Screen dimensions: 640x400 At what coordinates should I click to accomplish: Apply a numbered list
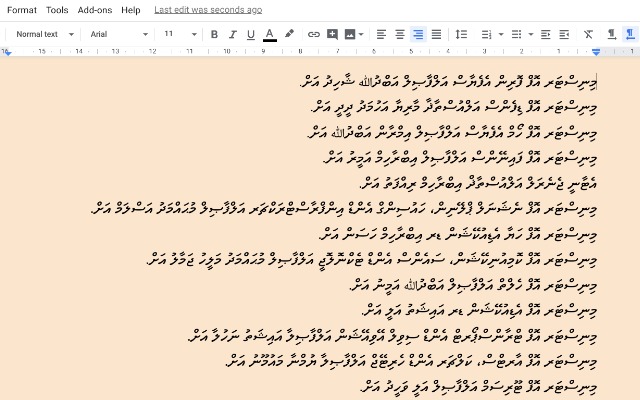[486, 34]
